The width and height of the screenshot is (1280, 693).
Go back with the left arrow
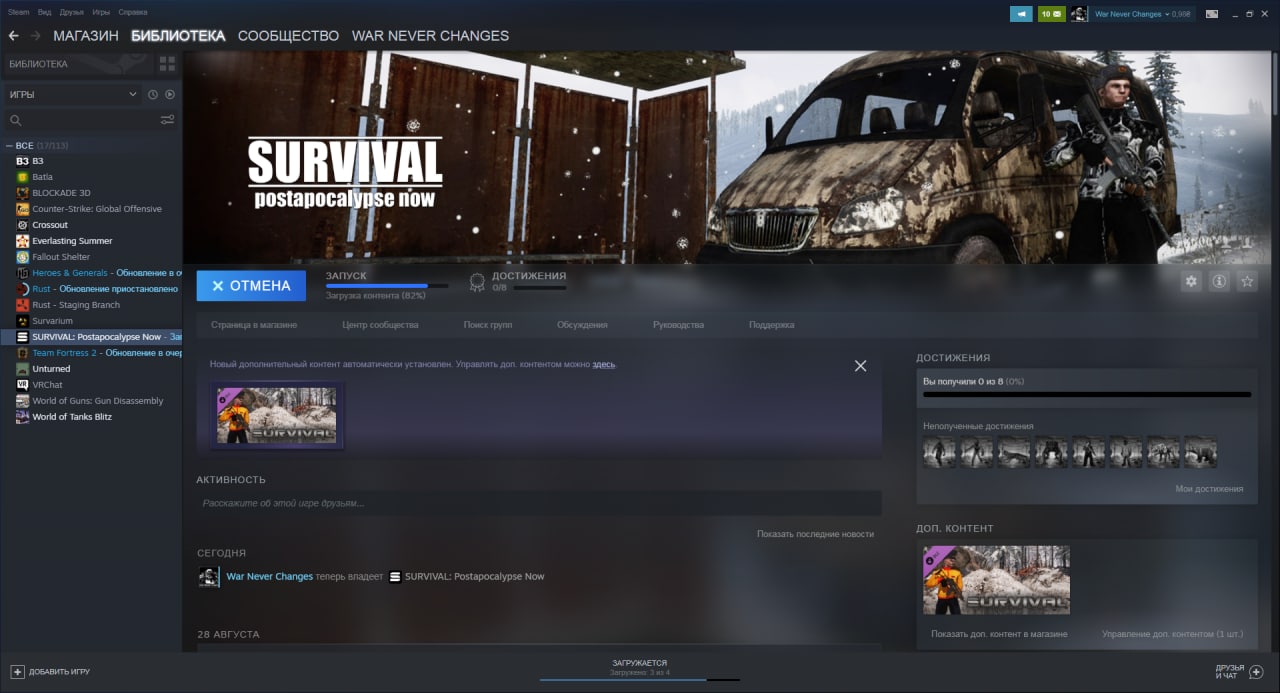pos(13,36)
